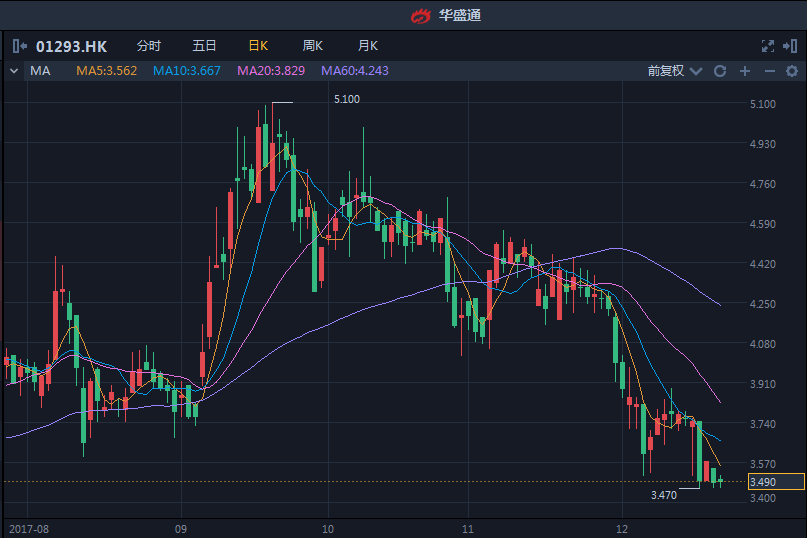The image size is (807, 538).
Task: Zoom in the chart with plus icon
Action: pyautogui.click(x=744, y=71)
